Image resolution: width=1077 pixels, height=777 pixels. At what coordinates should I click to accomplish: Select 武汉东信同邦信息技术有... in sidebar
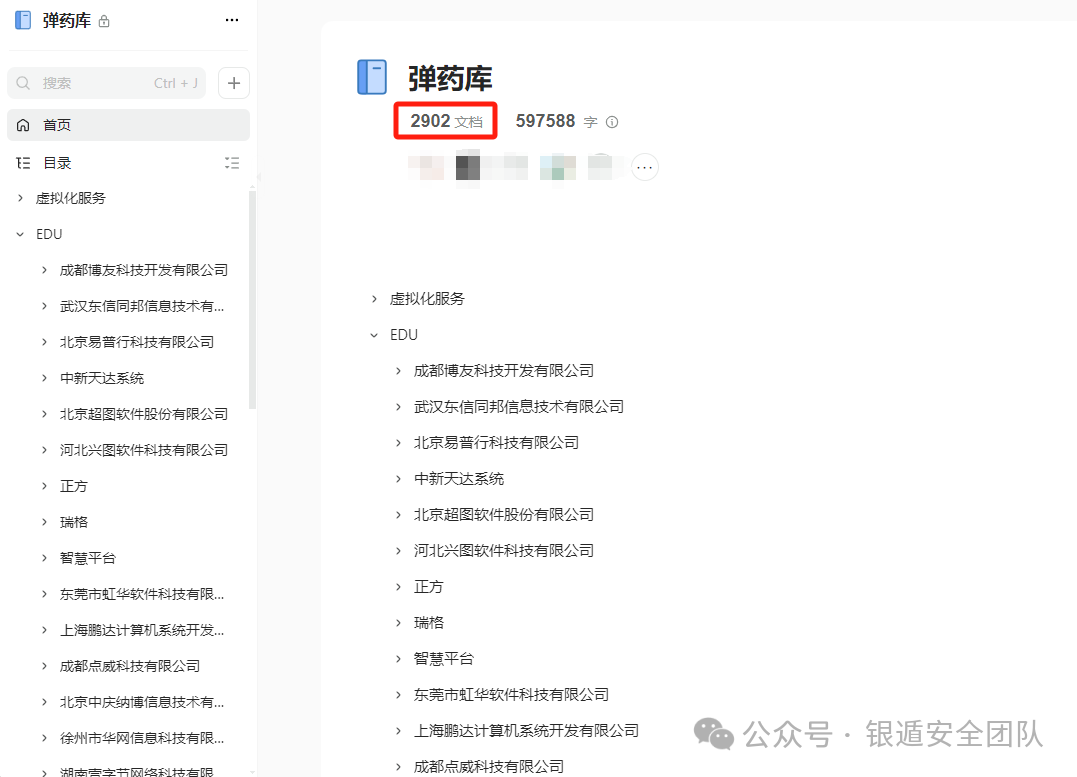[x=142, y=306]
